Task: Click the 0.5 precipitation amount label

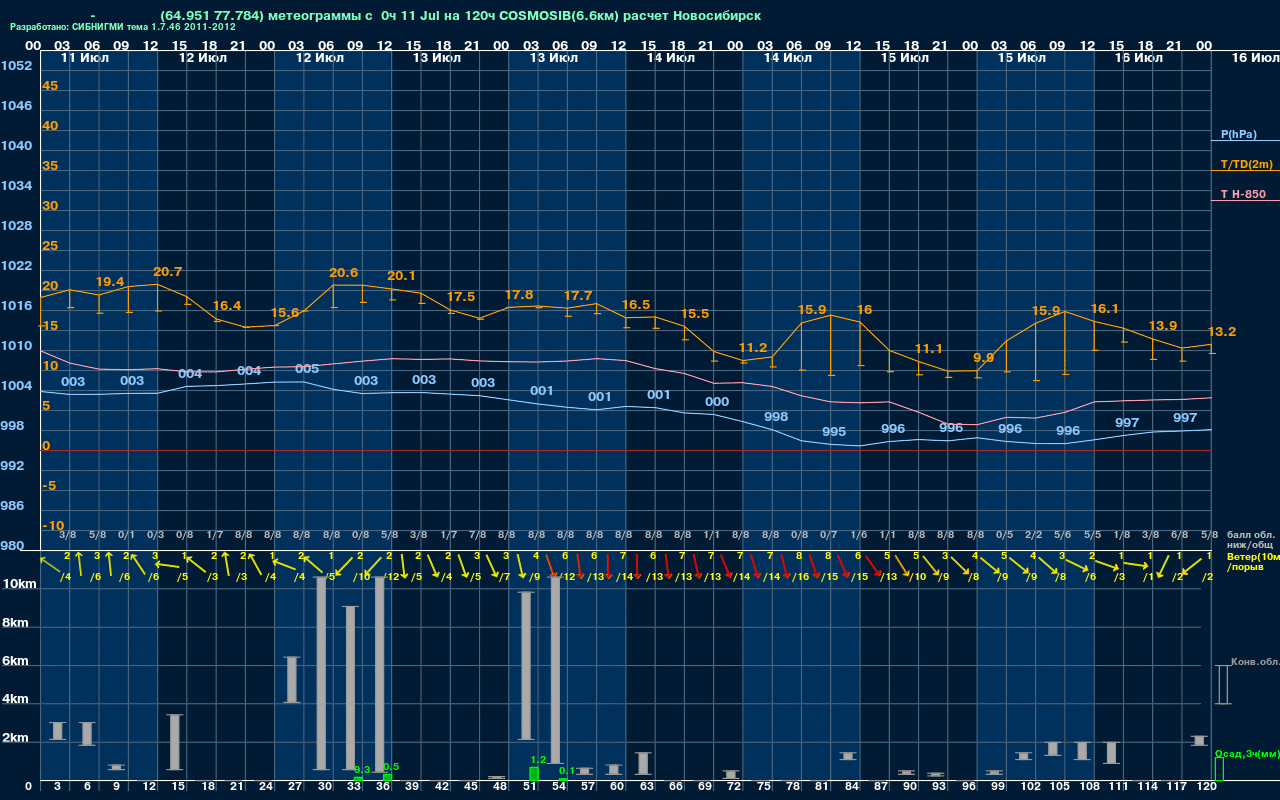Action: pos(391,767)
